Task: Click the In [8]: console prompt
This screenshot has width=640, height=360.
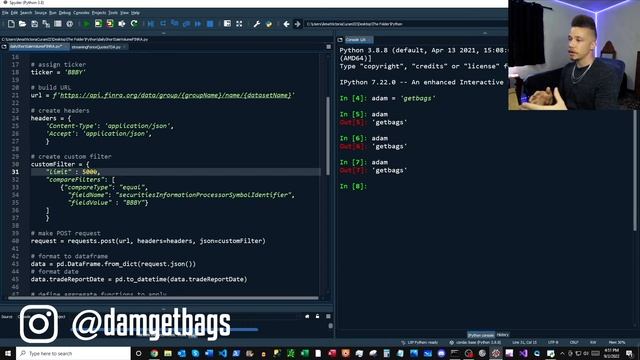Action: coord(353,186)
